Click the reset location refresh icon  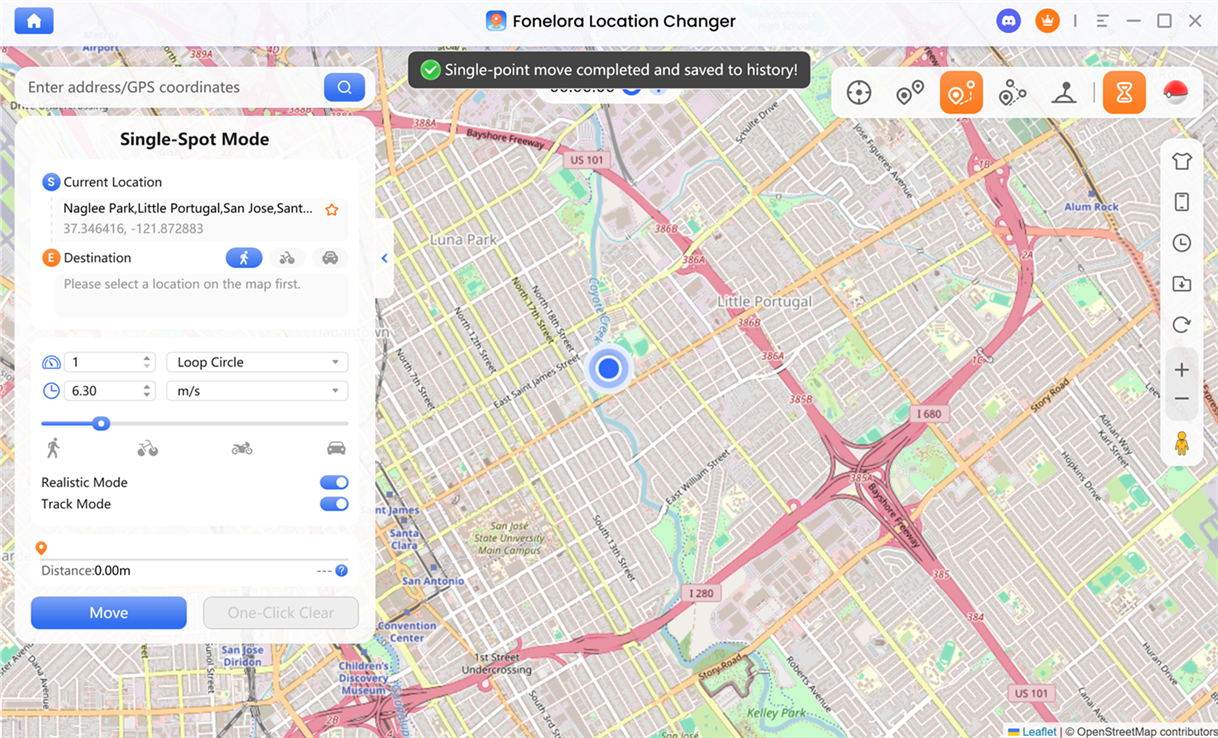(1181, 325)
